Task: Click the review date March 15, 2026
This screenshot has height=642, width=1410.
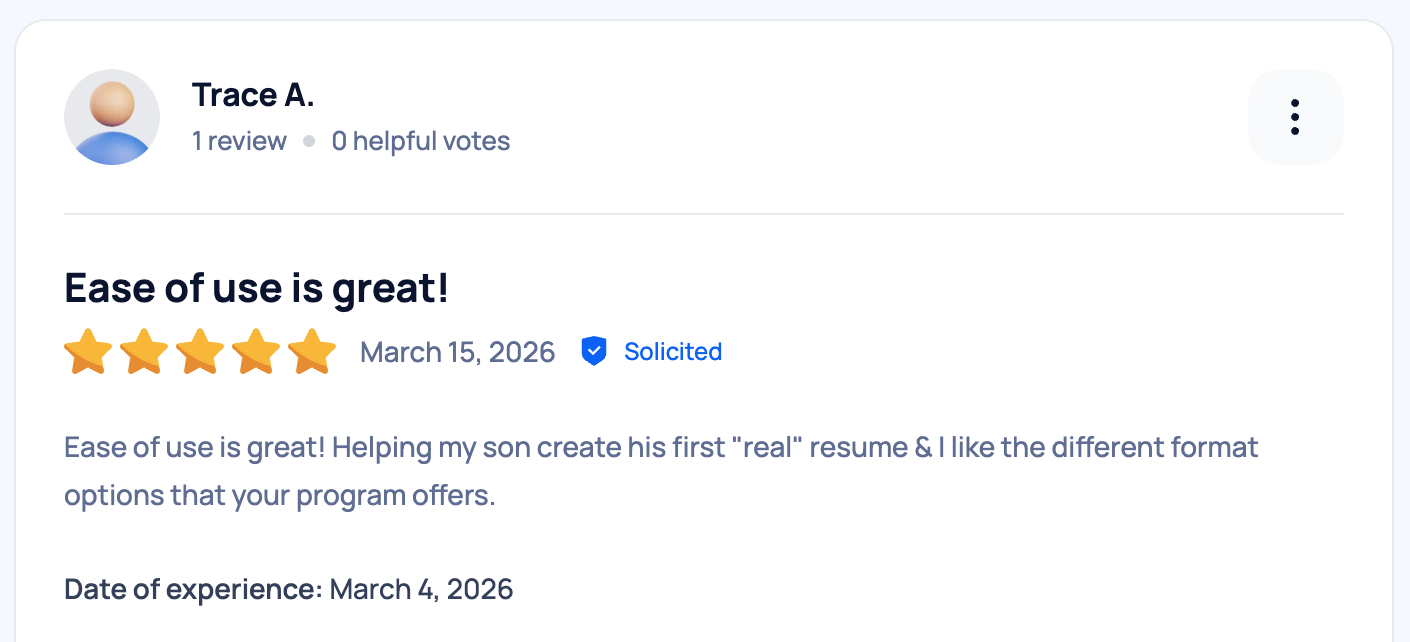Action: tap(457, 351)
